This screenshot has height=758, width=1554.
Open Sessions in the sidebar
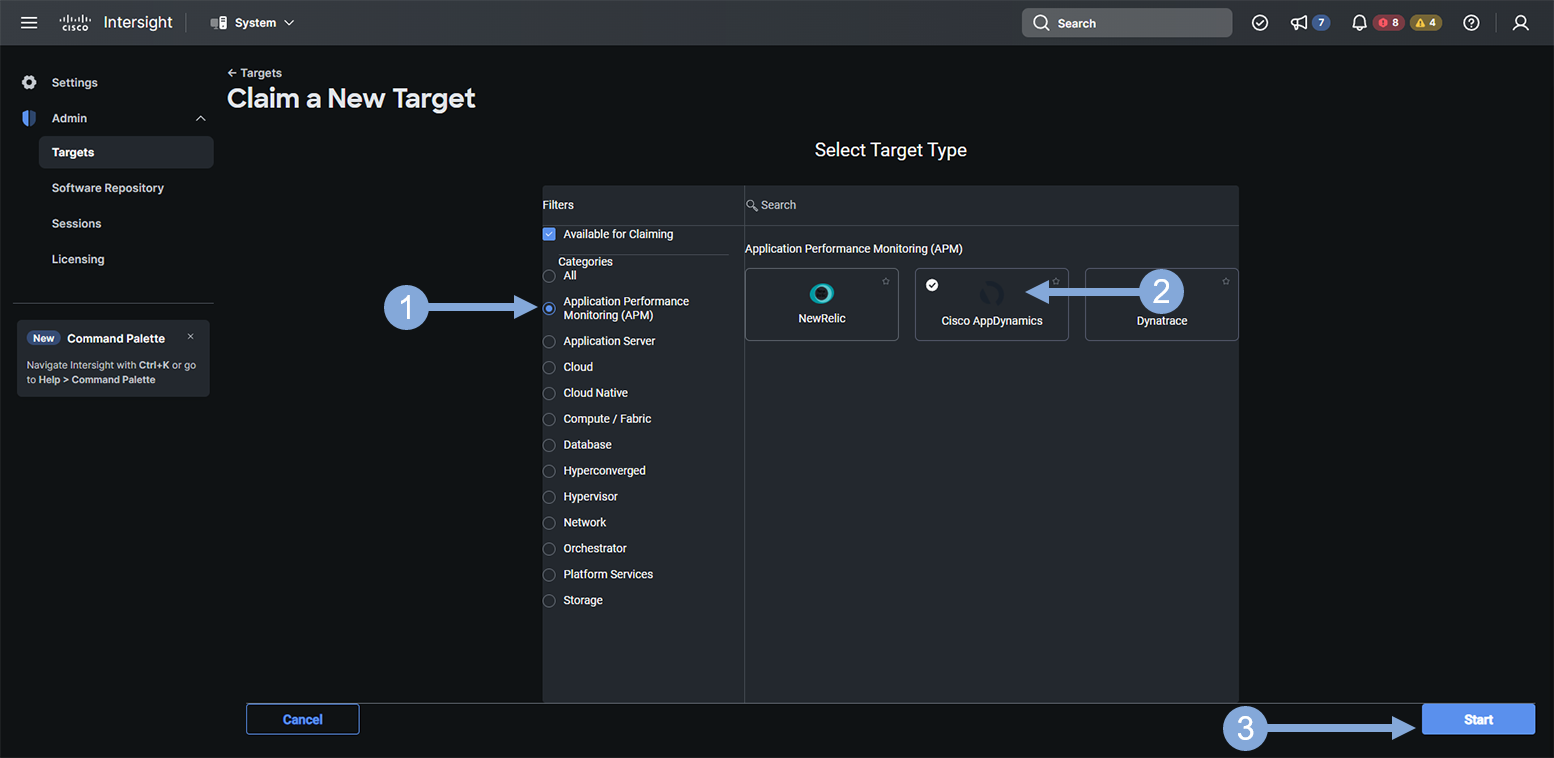click(x=77, y=224)
